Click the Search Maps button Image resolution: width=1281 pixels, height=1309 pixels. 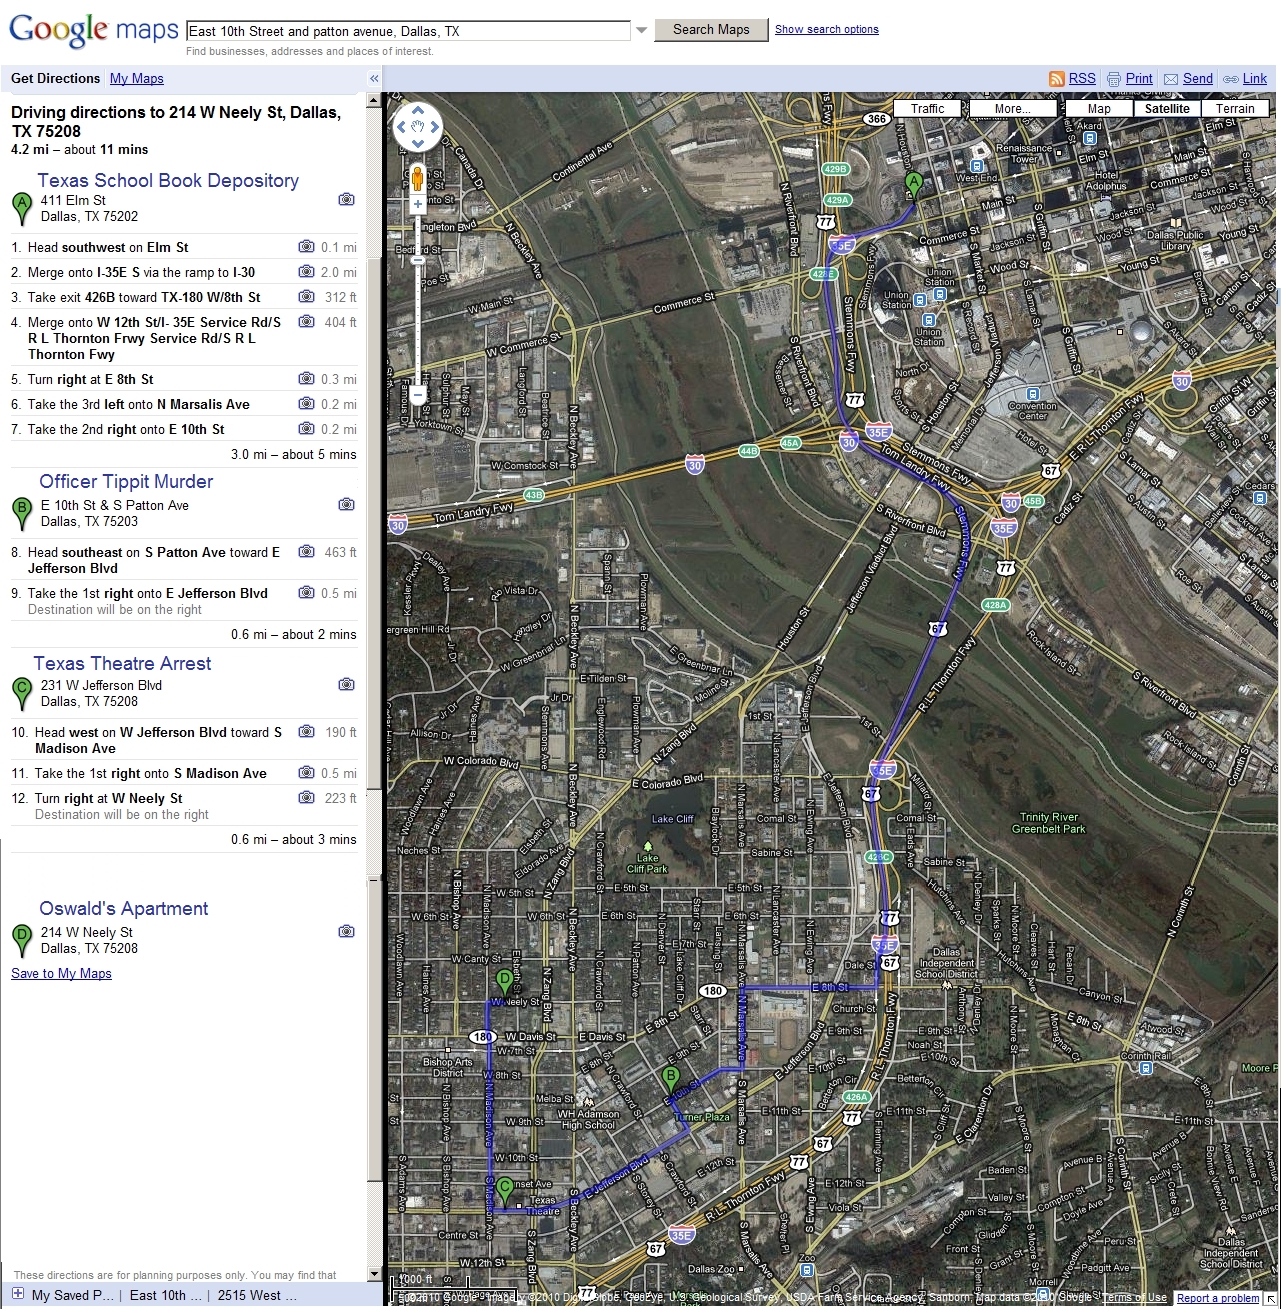[711, 30]
